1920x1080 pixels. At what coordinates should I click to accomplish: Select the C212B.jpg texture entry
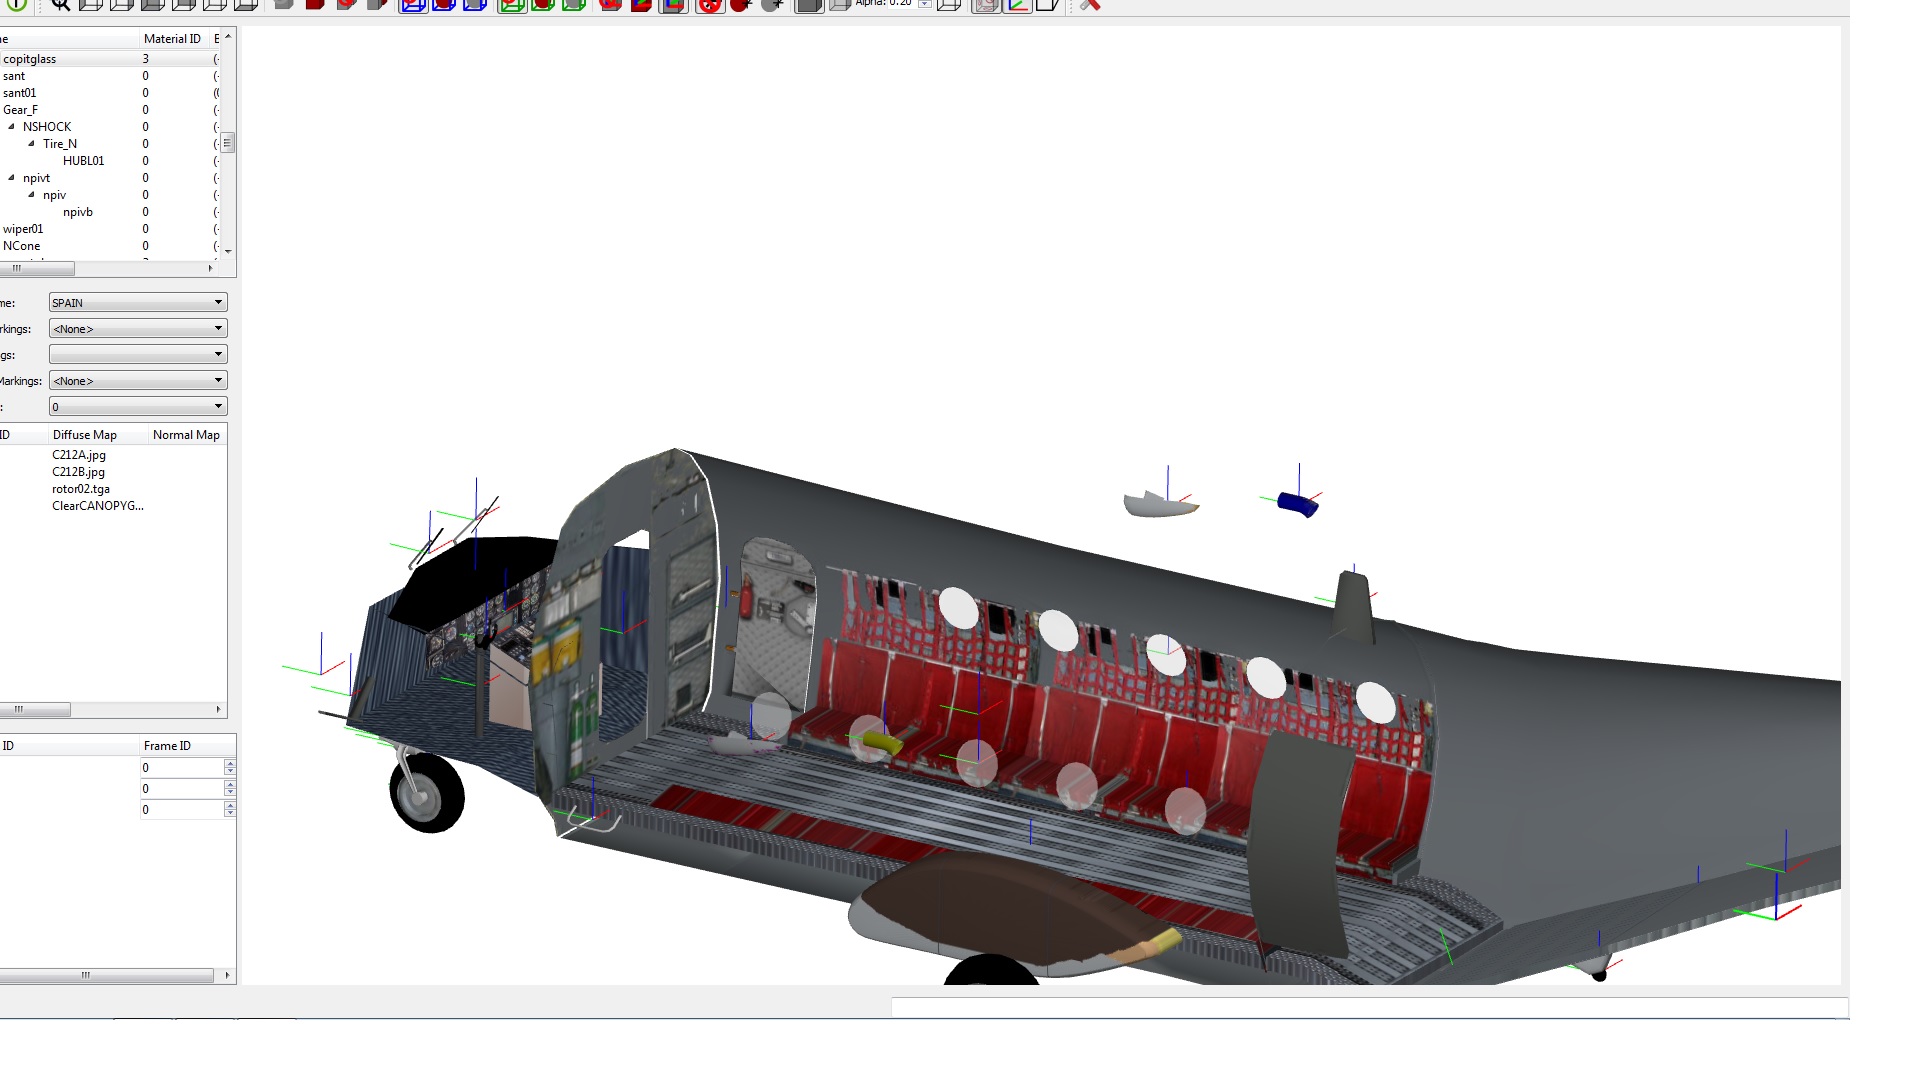(x=78, y=472)
